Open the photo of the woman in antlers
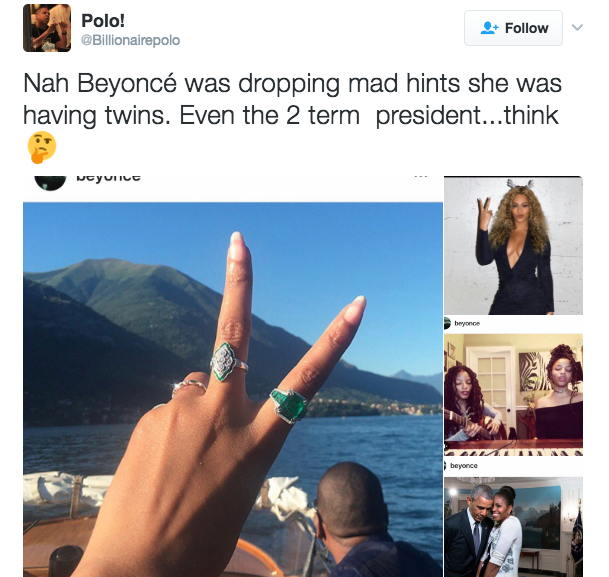 point(513,245)
